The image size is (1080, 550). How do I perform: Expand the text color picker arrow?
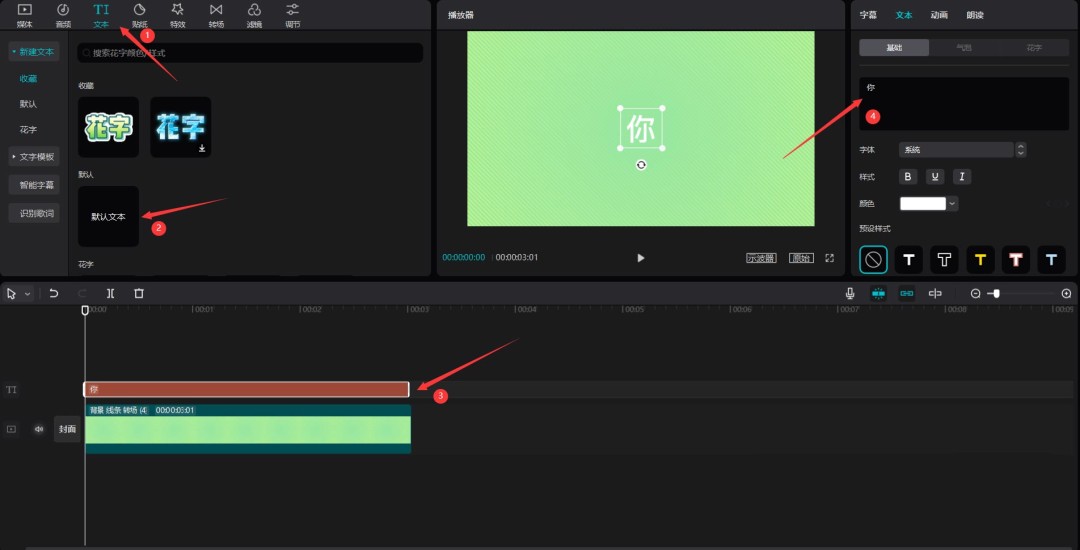(x=953, y=203)
